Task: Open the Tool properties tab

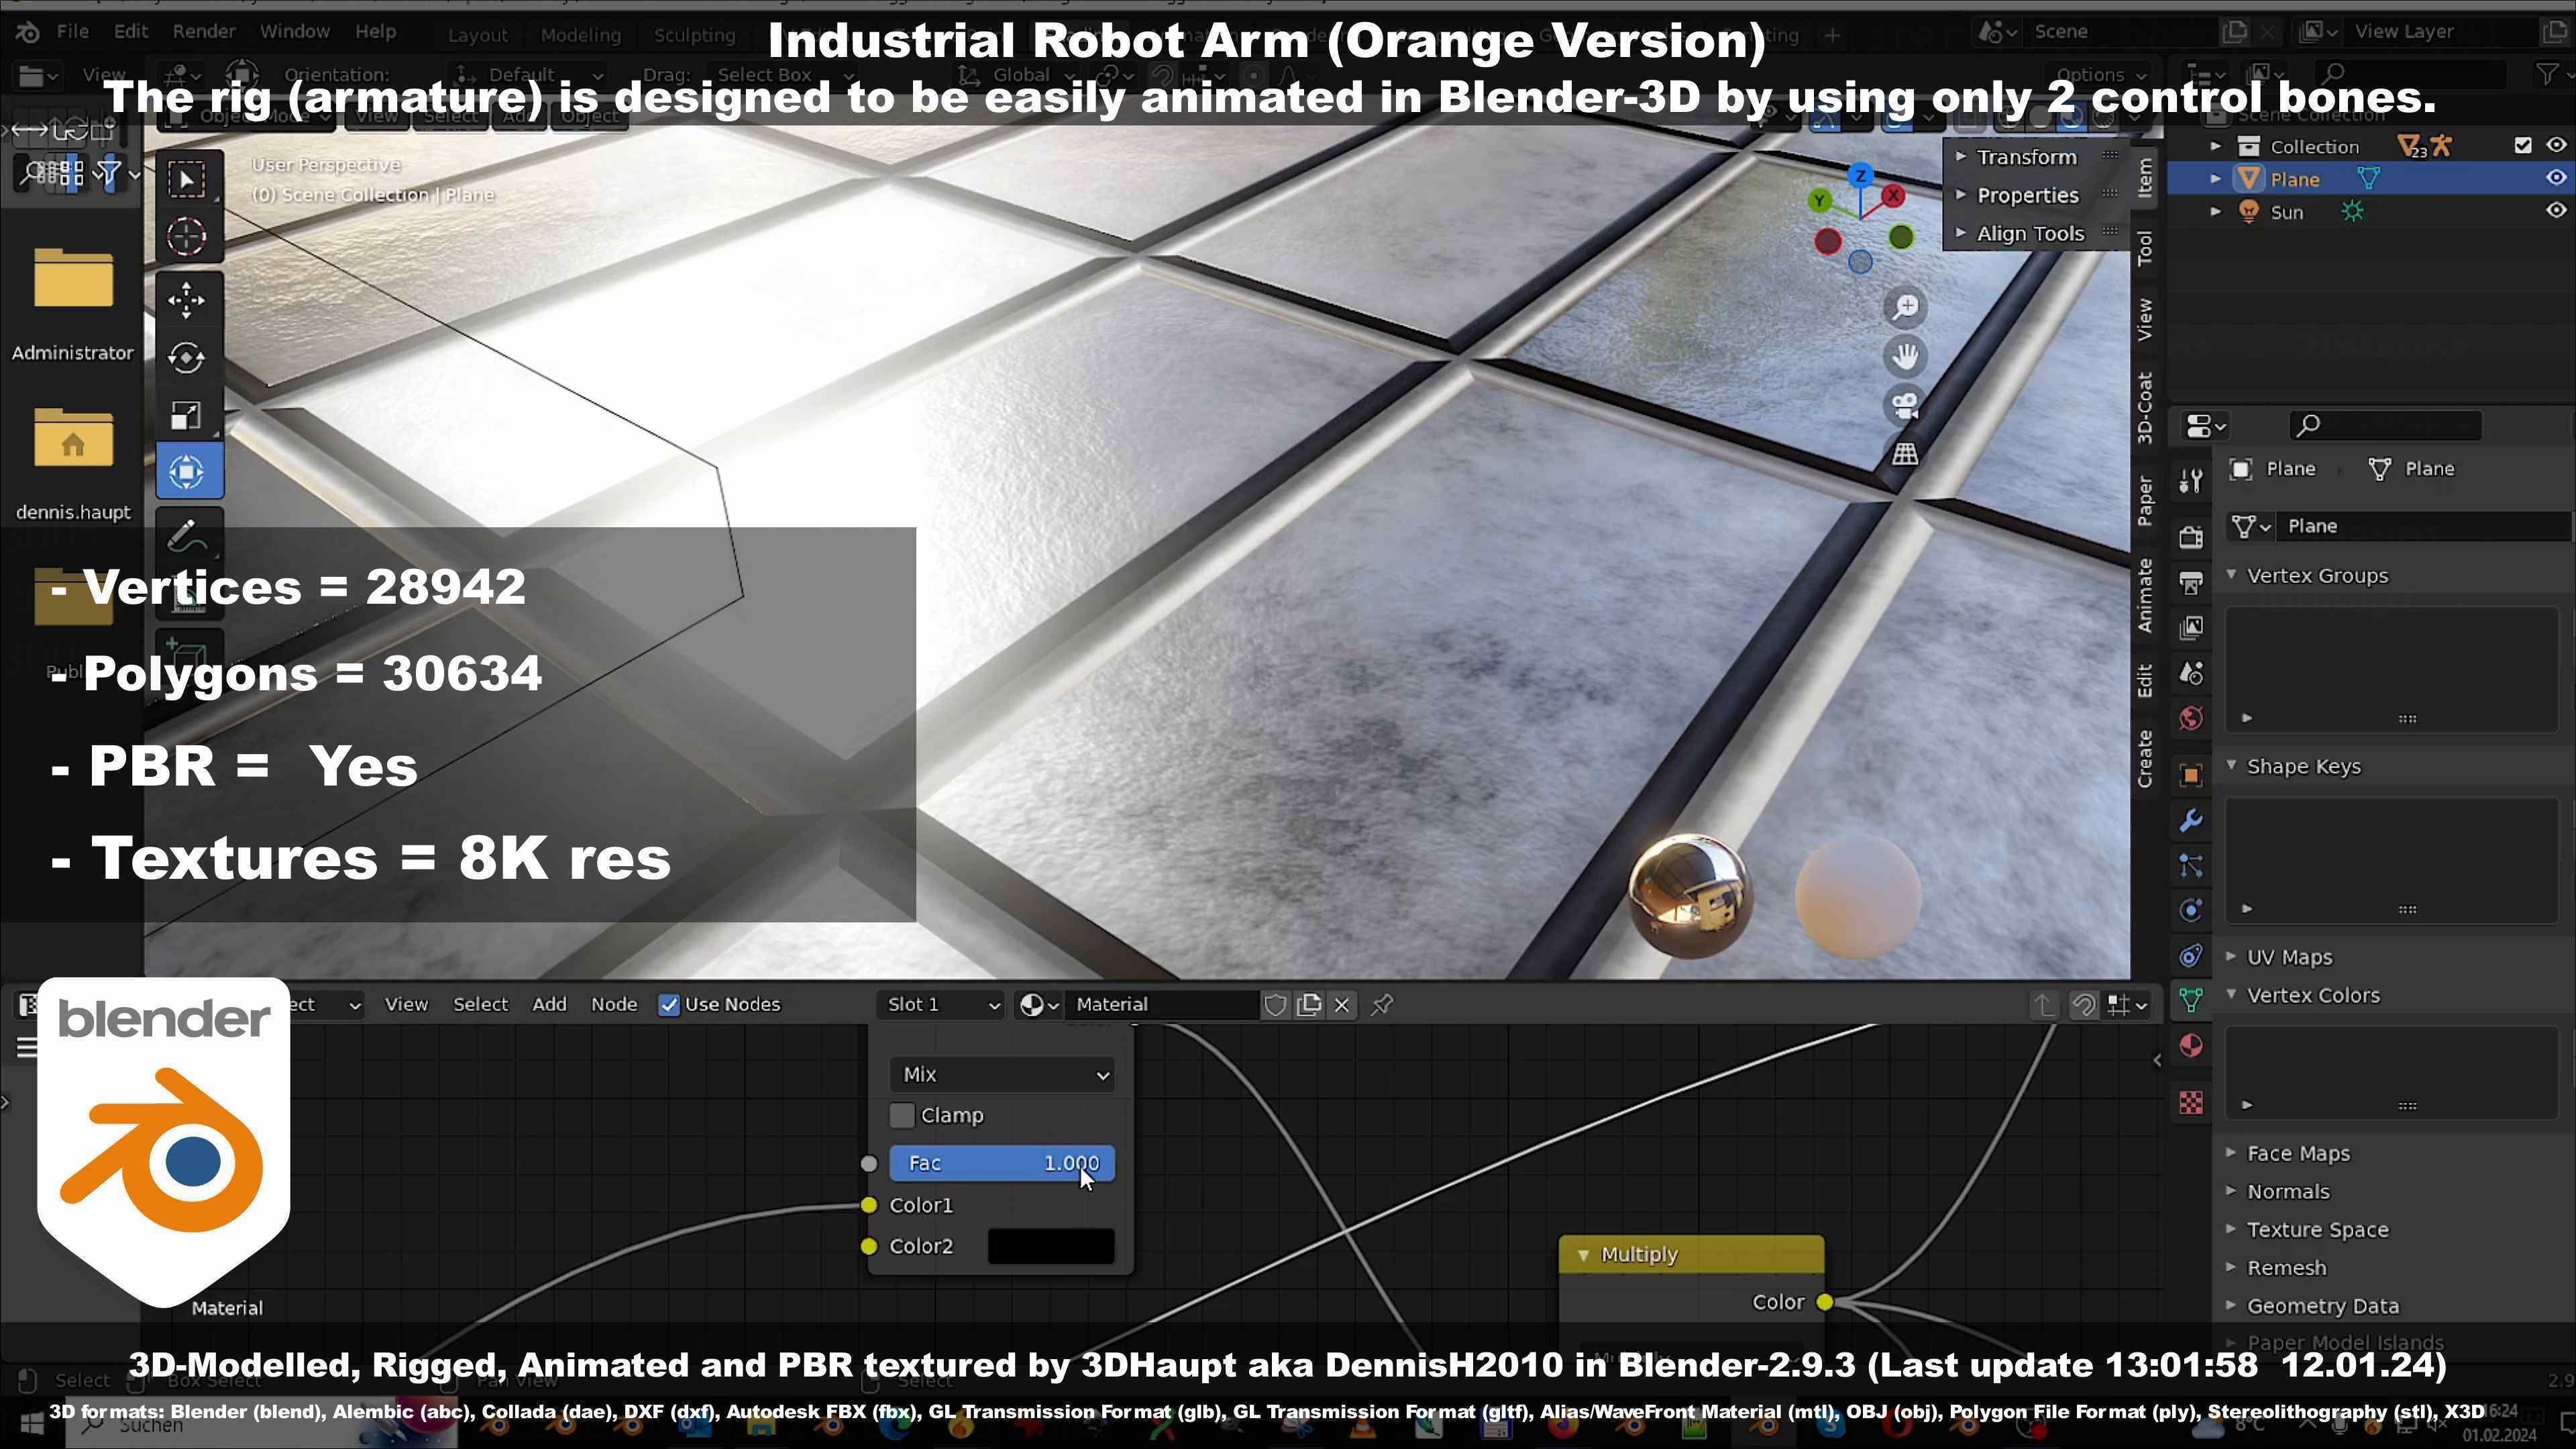Action: click(2191, 481)
